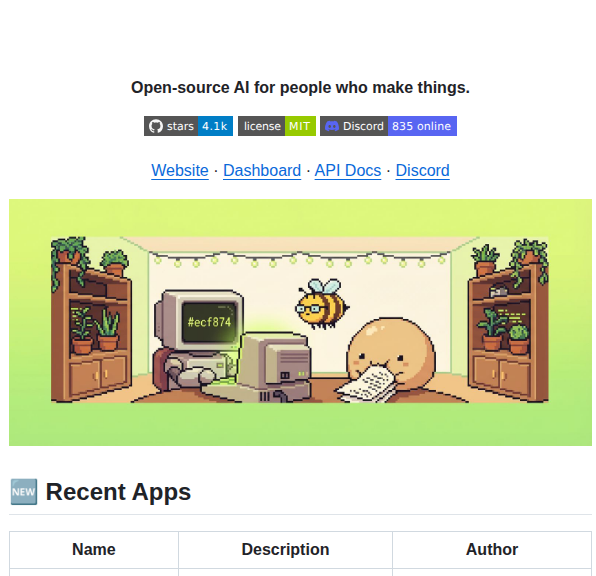Image resolution: width=596 pixels, height=576 pixels.
Task: Open the Website link
Action: click(180, 170)
